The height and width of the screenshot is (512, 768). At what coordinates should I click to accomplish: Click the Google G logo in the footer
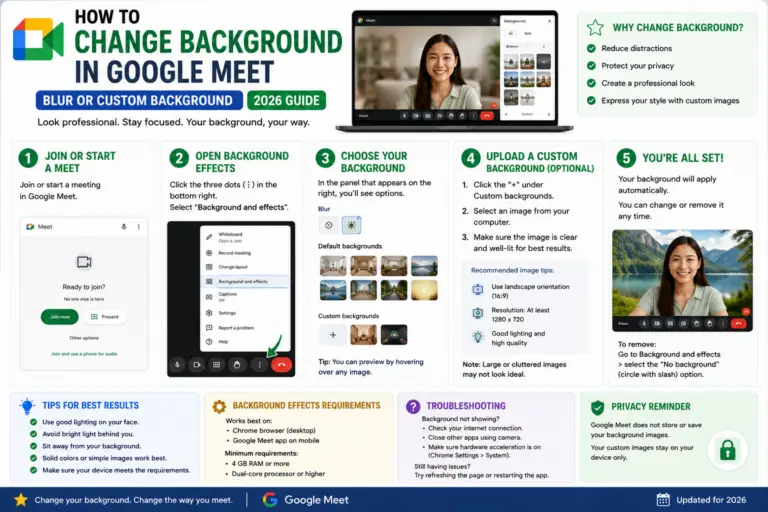point(270,500)
